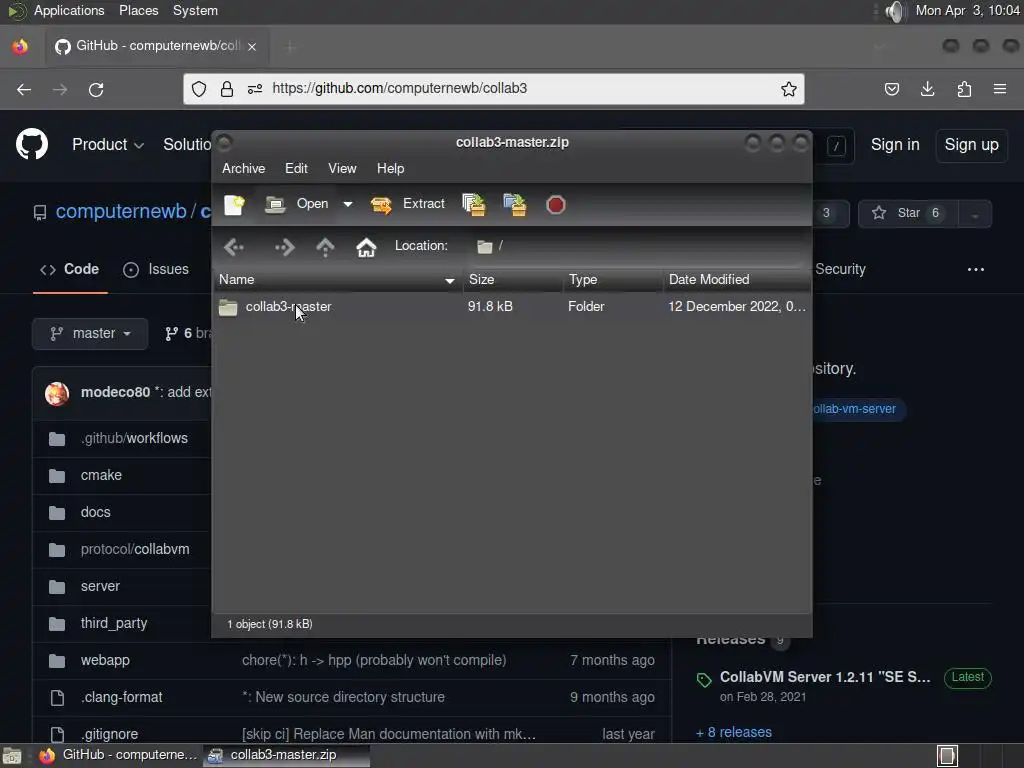Open the .clang-format file
Image resolution: width=1024 pixels, height=768 pixels.
pyautogui.click(x=121, y=697)
